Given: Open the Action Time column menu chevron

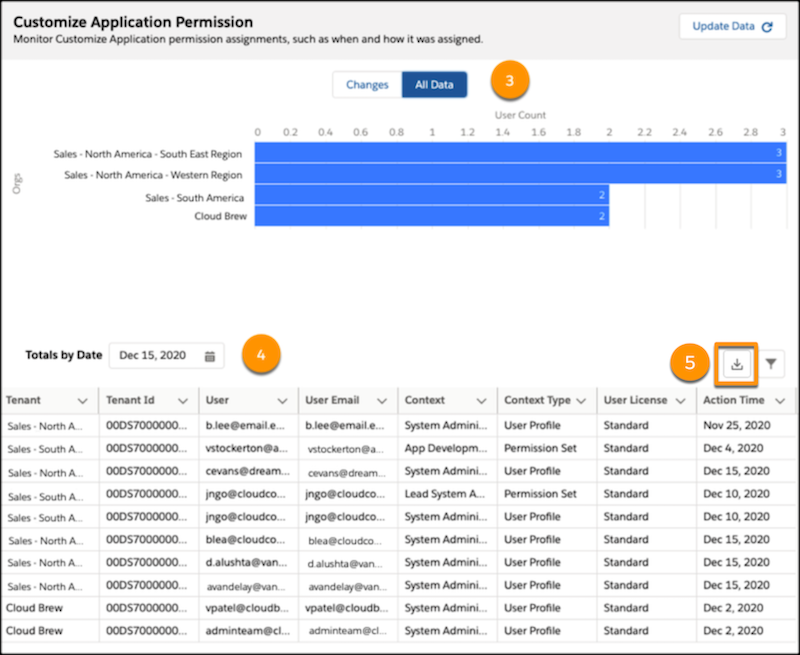Looking at the screenshot, I should pos(780,401).
